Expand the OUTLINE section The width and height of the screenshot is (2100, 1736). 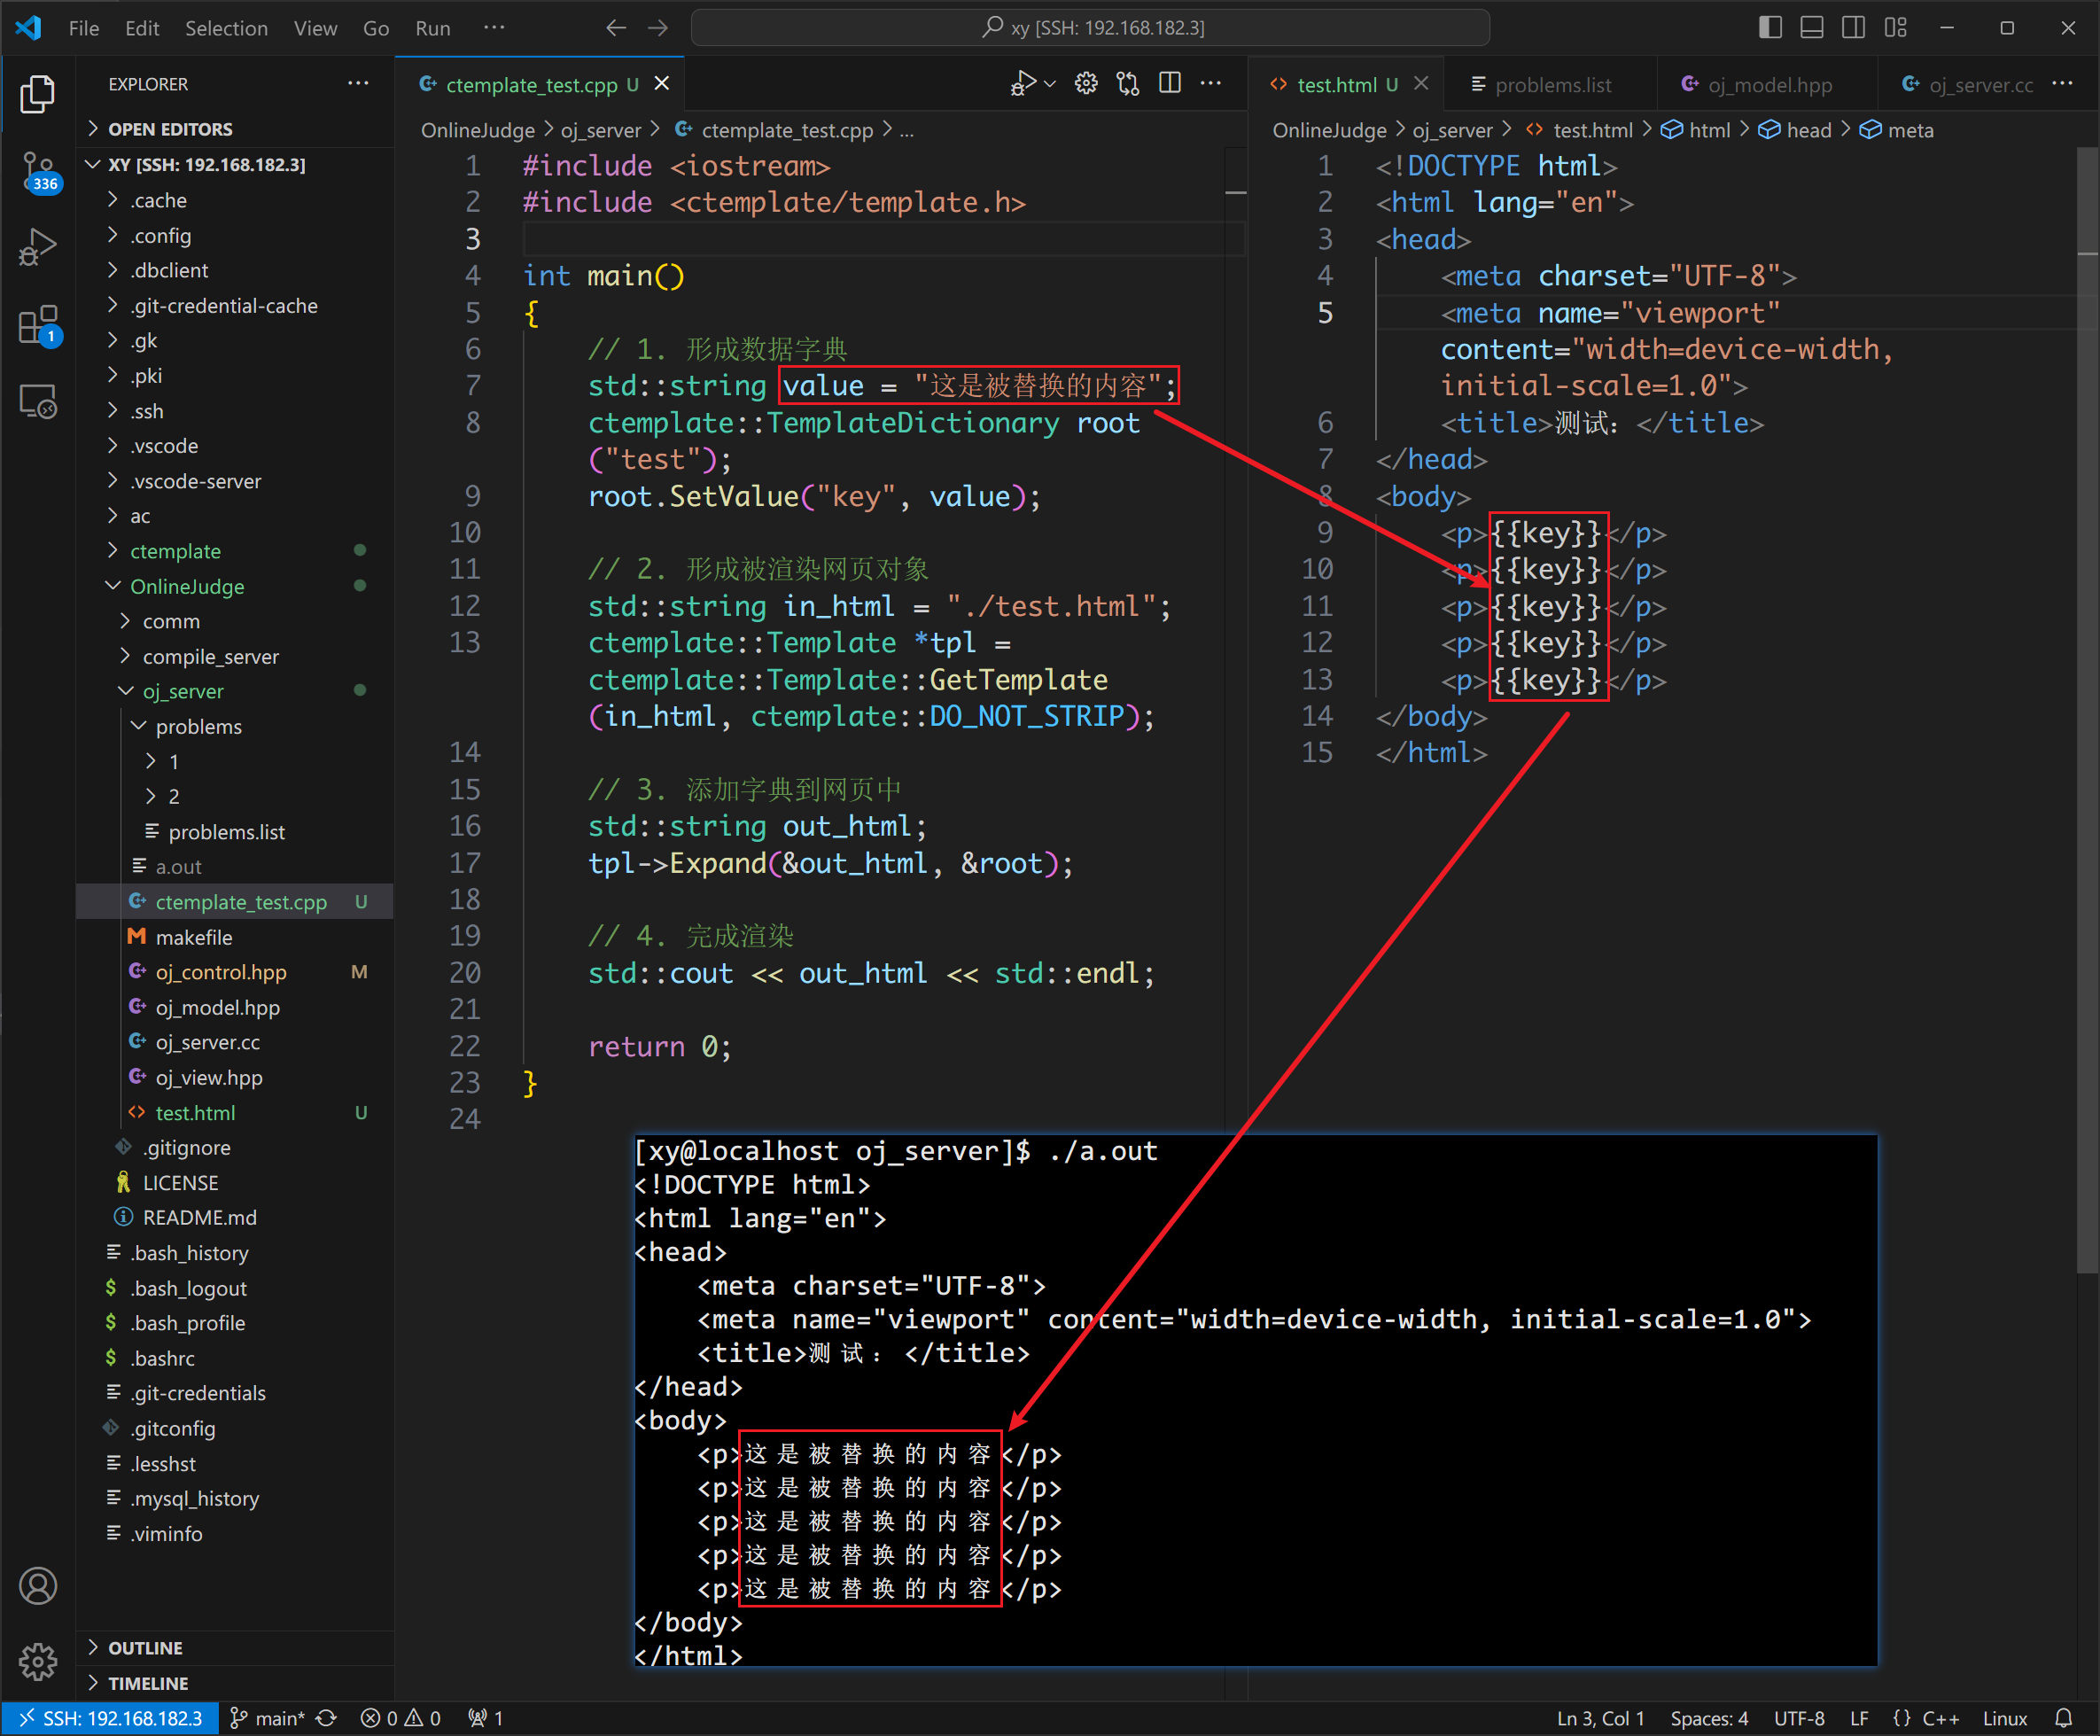coord(145,1647)
